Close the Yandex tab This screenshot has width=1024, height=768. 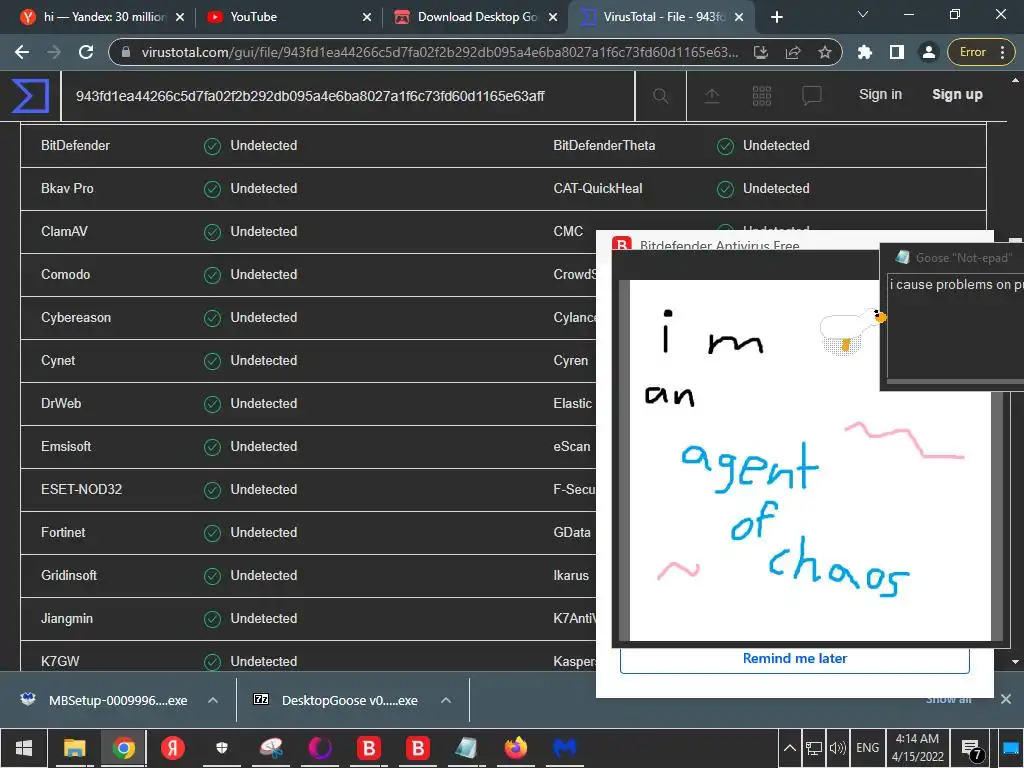pyautogui.click(x=180, y=17)
